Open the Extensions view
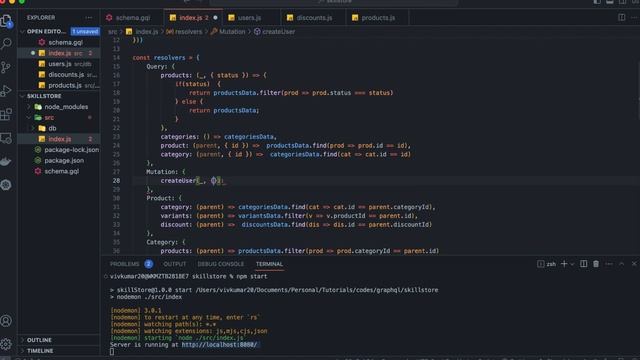 coord(6,114)
